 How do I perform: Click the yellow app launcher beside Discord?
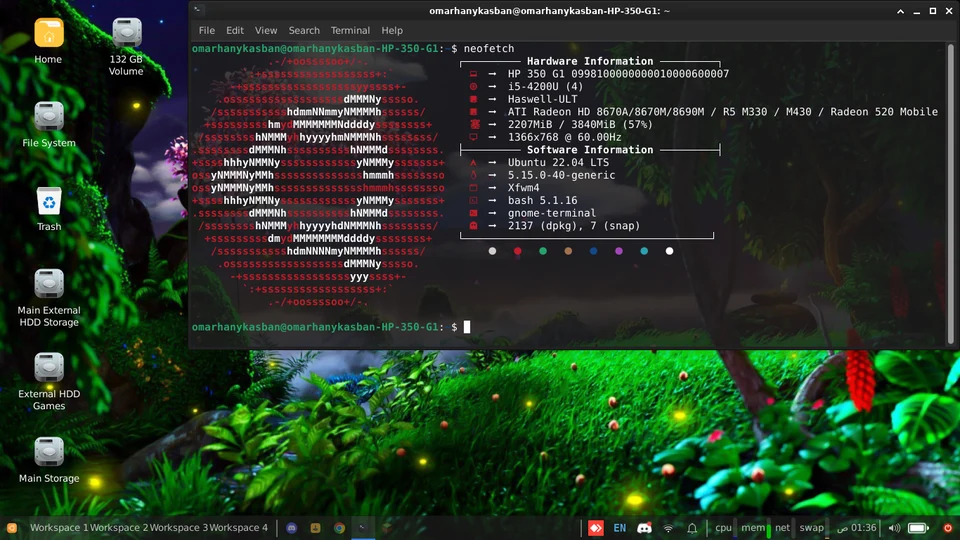point(315,528)
